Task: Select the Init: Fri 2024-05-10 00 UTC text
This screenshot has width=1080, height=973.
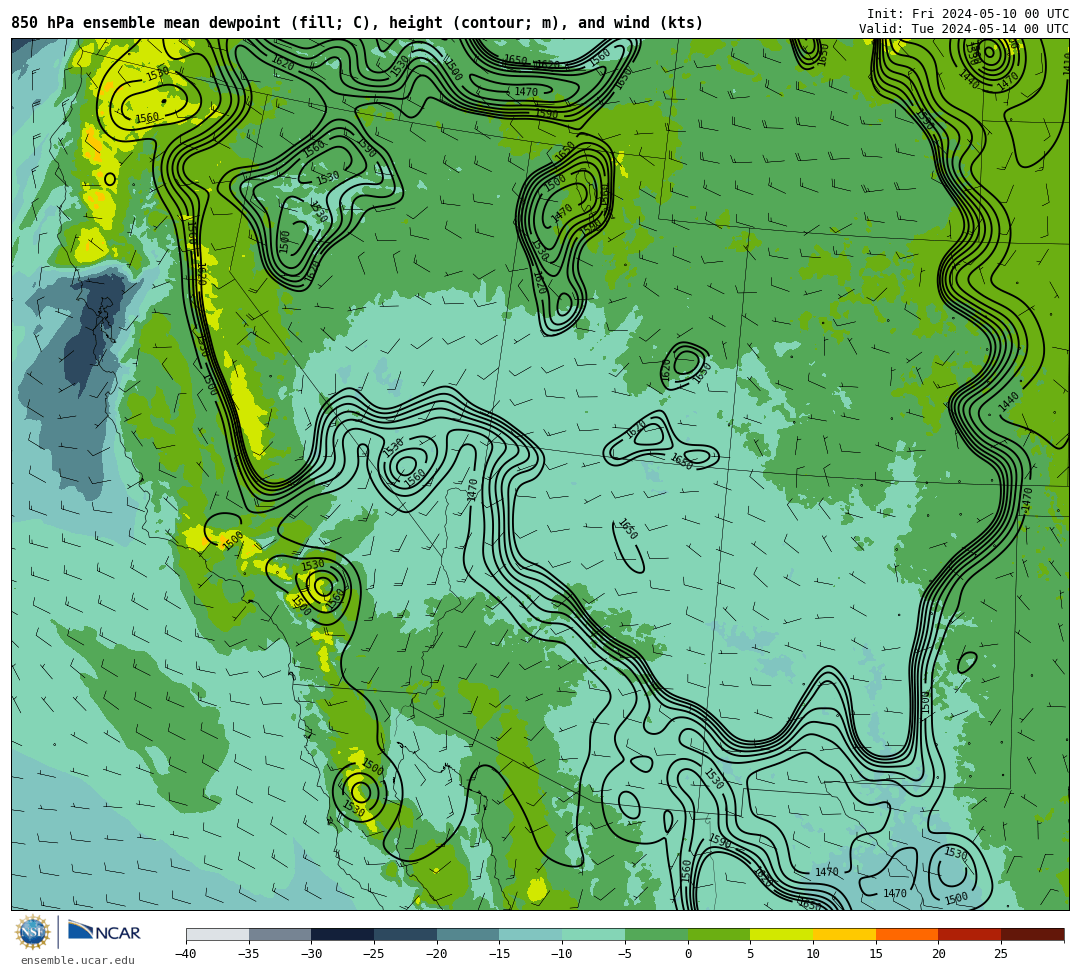Action: click(x=968, y=14)
